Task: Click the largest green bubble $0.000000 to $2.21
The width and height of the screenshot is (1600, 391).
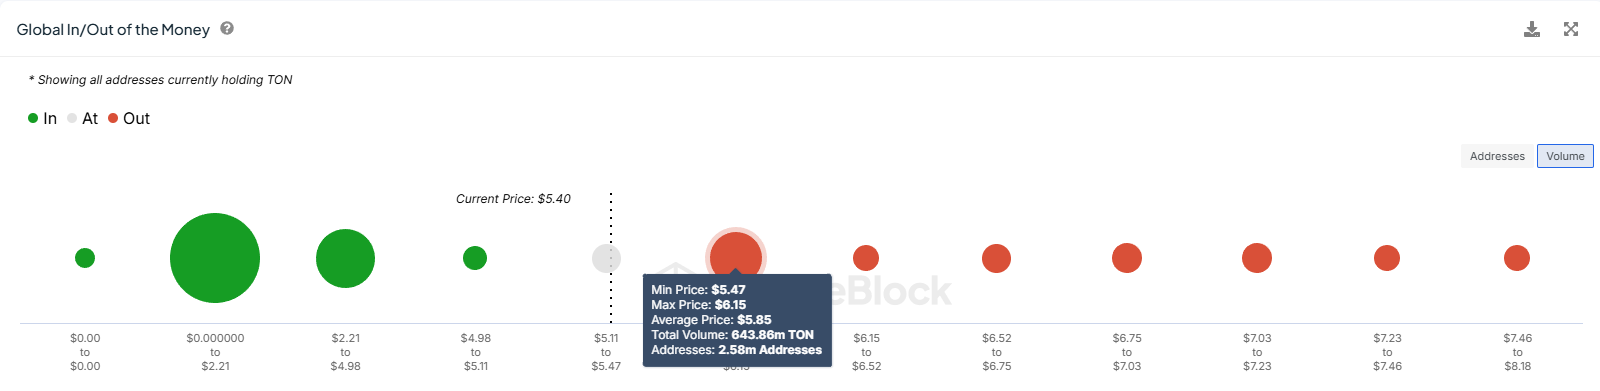Action: pyautogui.click(x=215, y=258)
